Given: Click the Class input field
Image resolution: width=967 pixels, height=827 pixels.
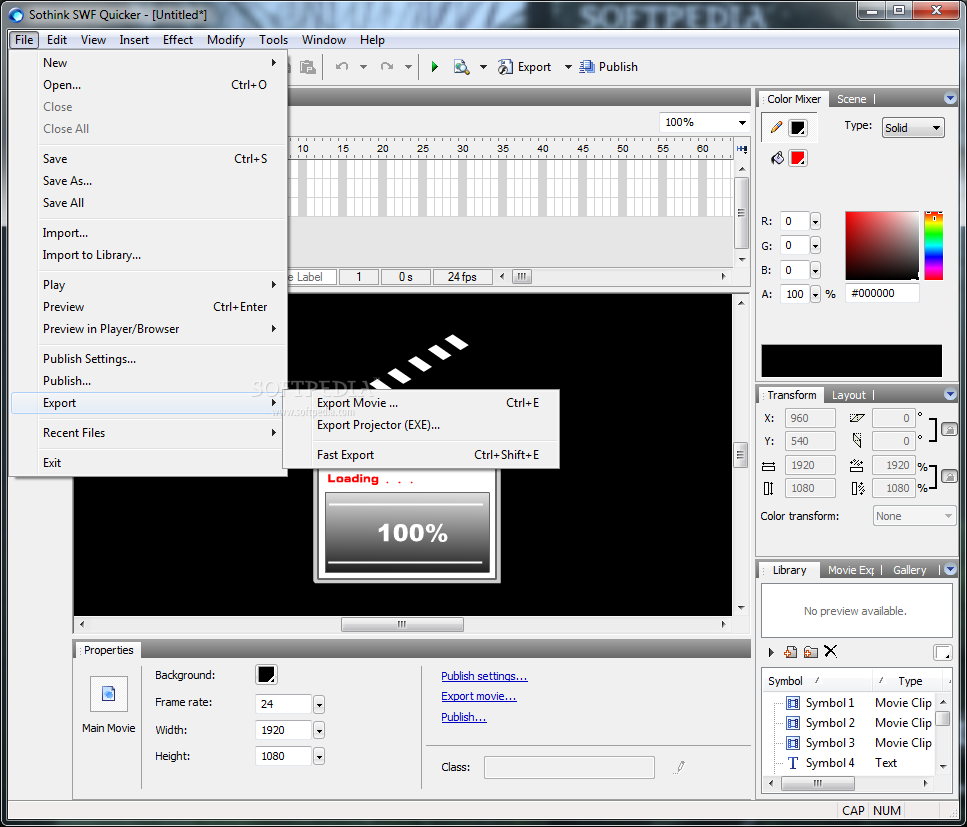Looking at the screenshot, I should (x=569, y=767).
